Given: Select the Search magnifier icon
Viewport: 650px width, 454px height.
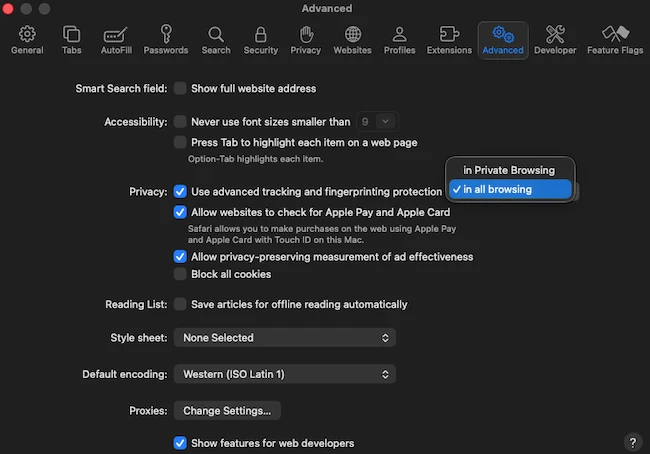Looking at the screenshot, I should pos(215,40).
